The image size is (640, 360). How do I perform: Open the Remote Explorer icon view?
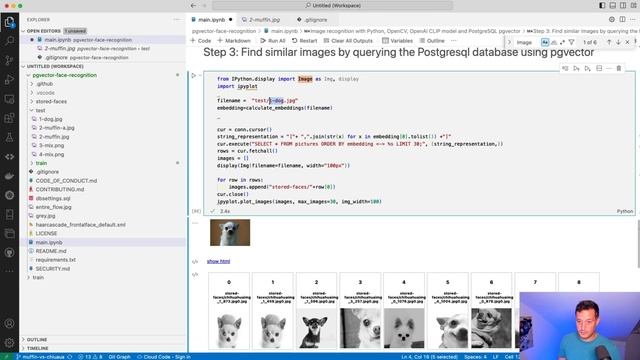pos(9,99)
